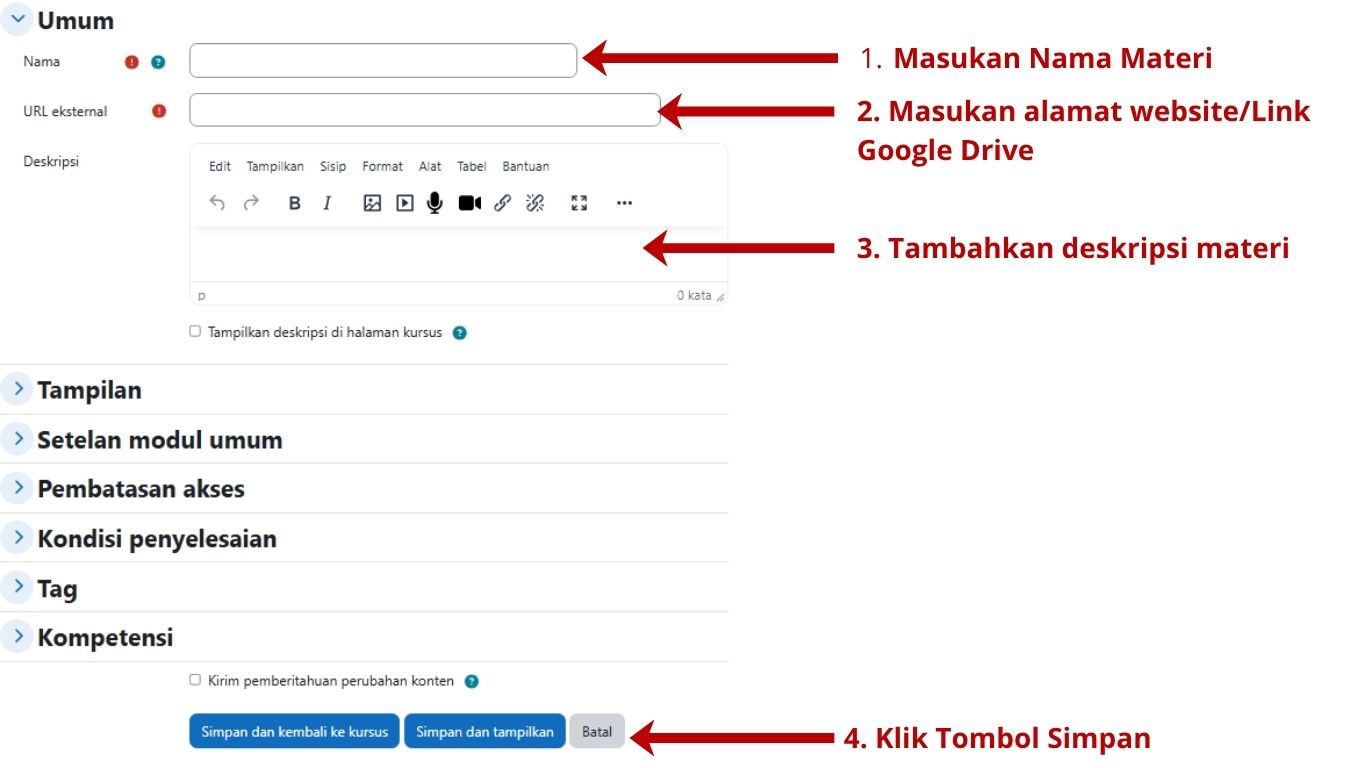
Task: Click the microphone record audio icon
Action: (x=434, y=203)
